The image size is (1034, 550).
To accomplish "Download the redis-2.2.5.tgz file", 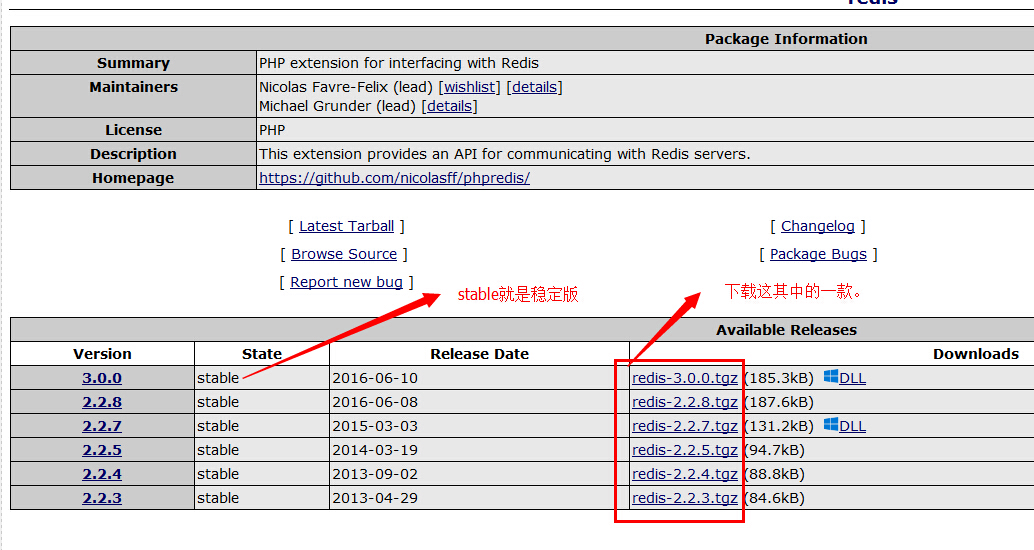I will click(684, 450).
